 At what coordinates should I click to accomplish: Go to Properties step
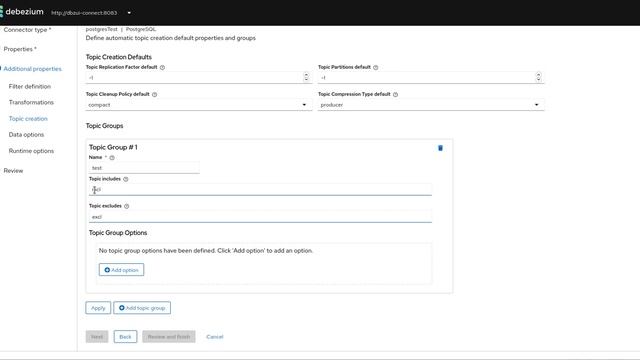point(20,49)
